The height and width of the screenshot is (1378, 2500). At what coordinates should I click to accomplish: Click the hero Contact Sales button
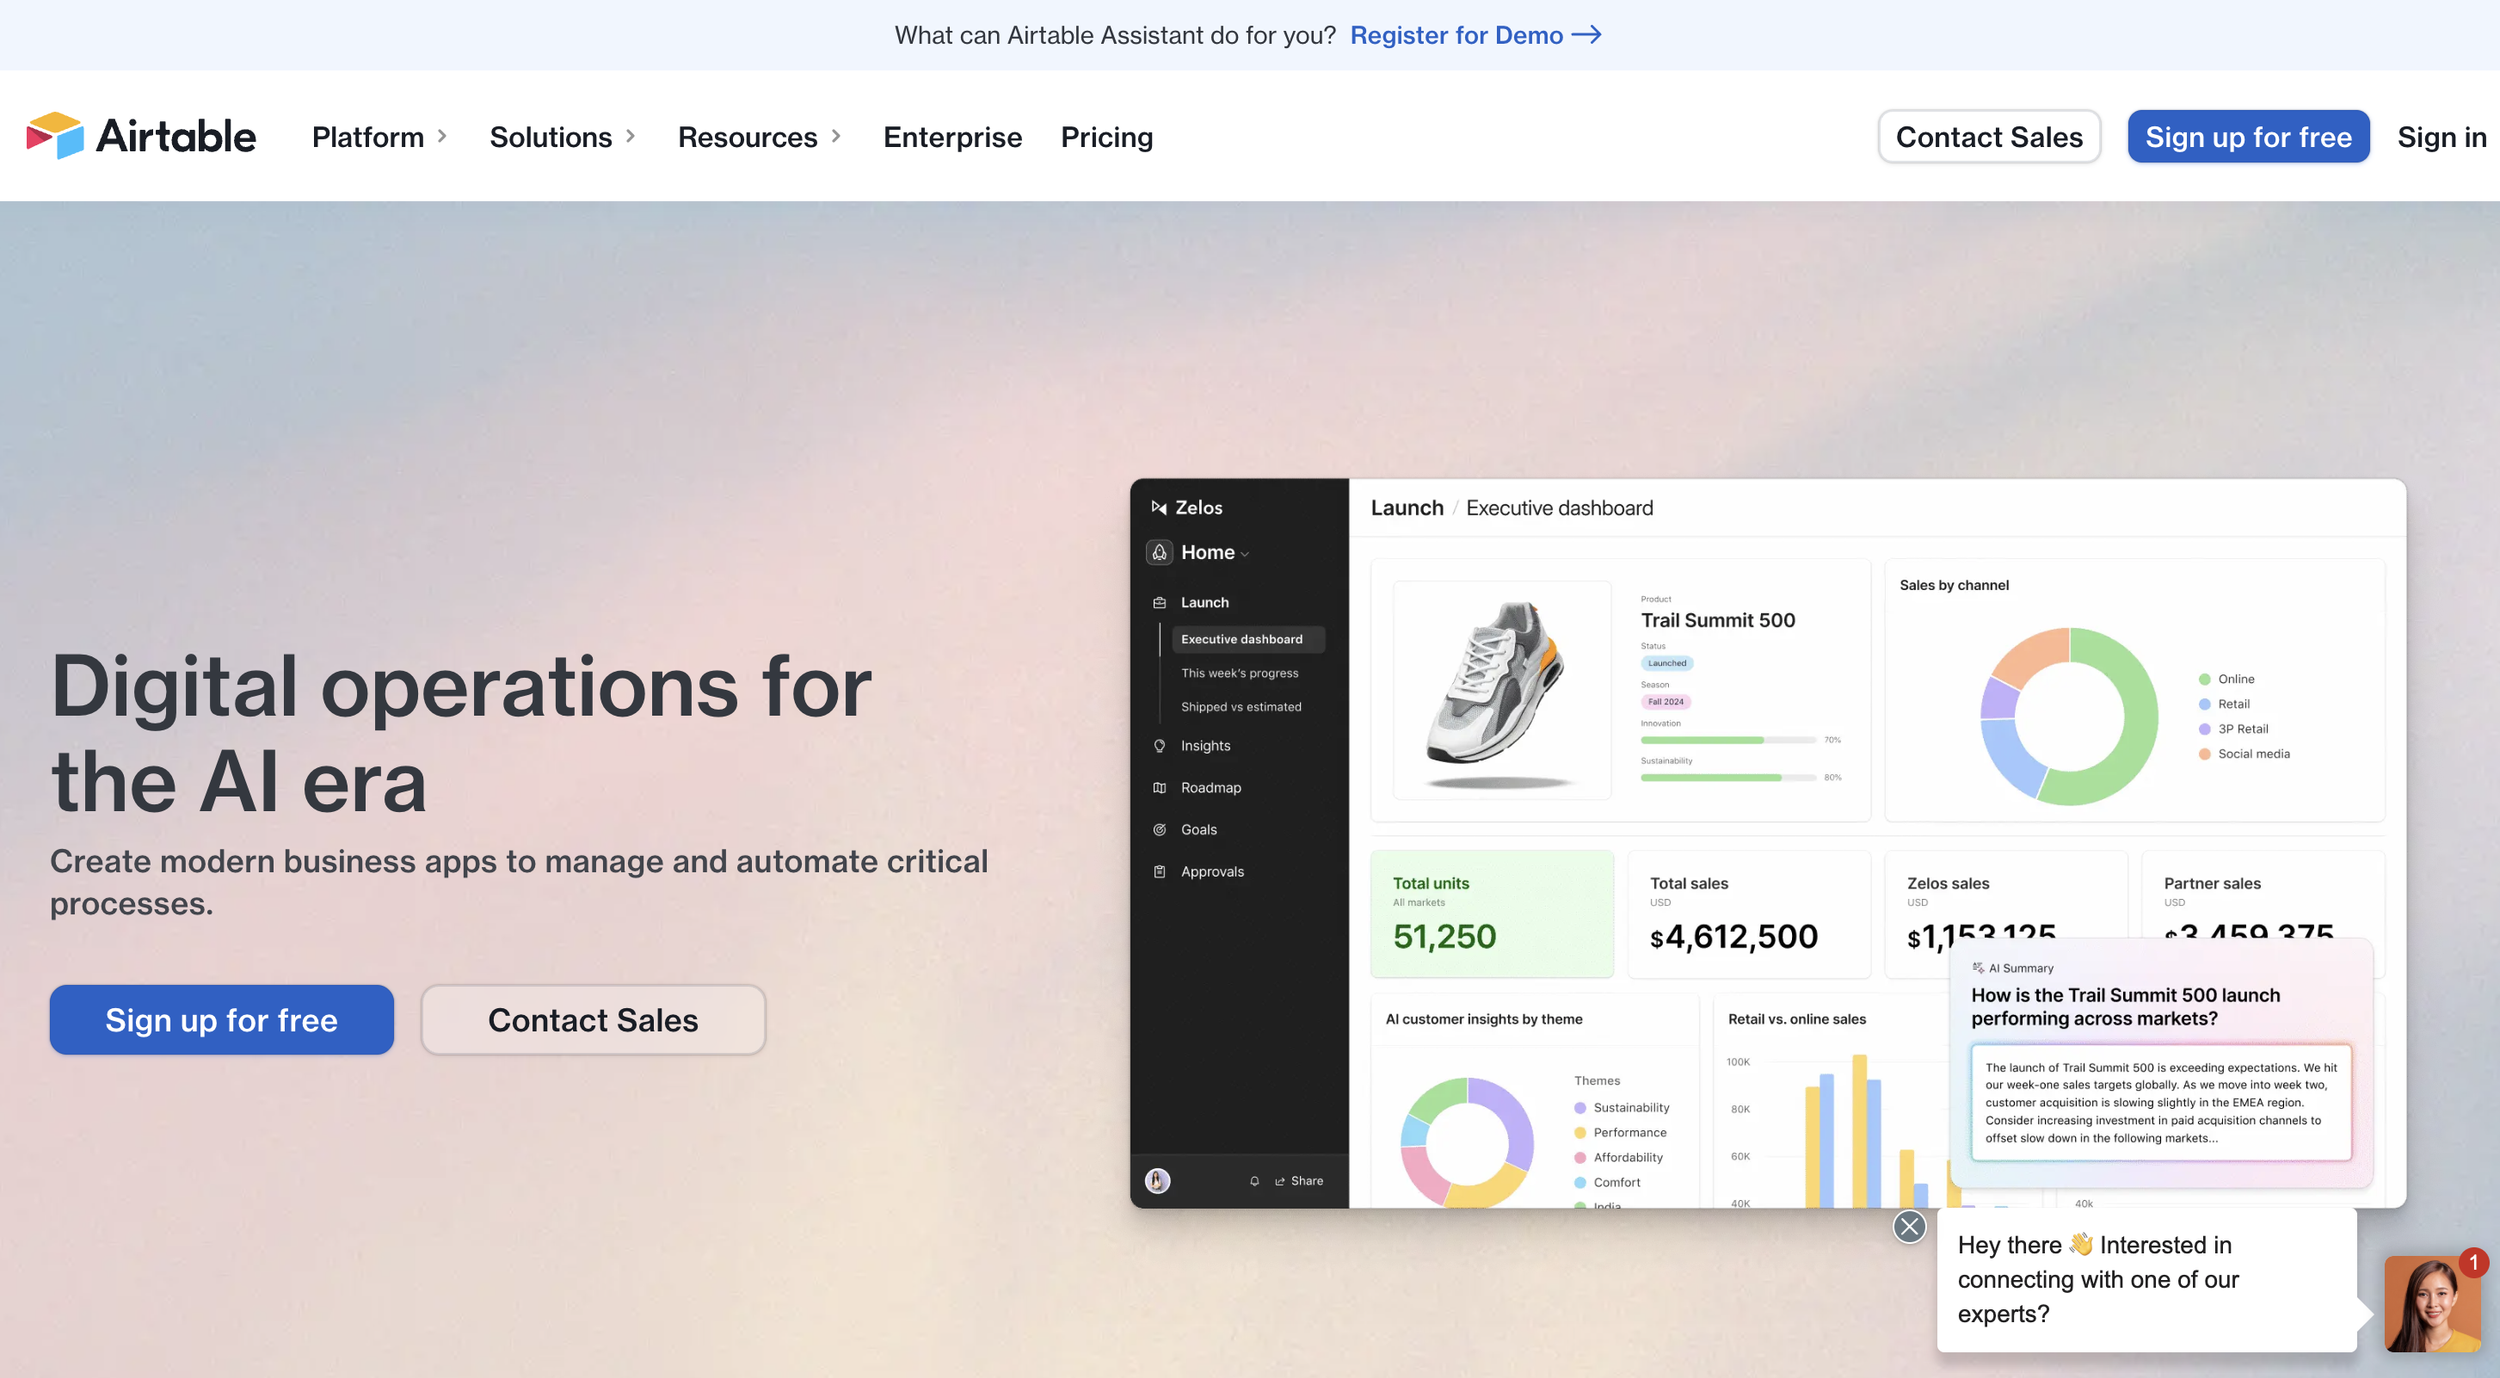coord(593,1019)
